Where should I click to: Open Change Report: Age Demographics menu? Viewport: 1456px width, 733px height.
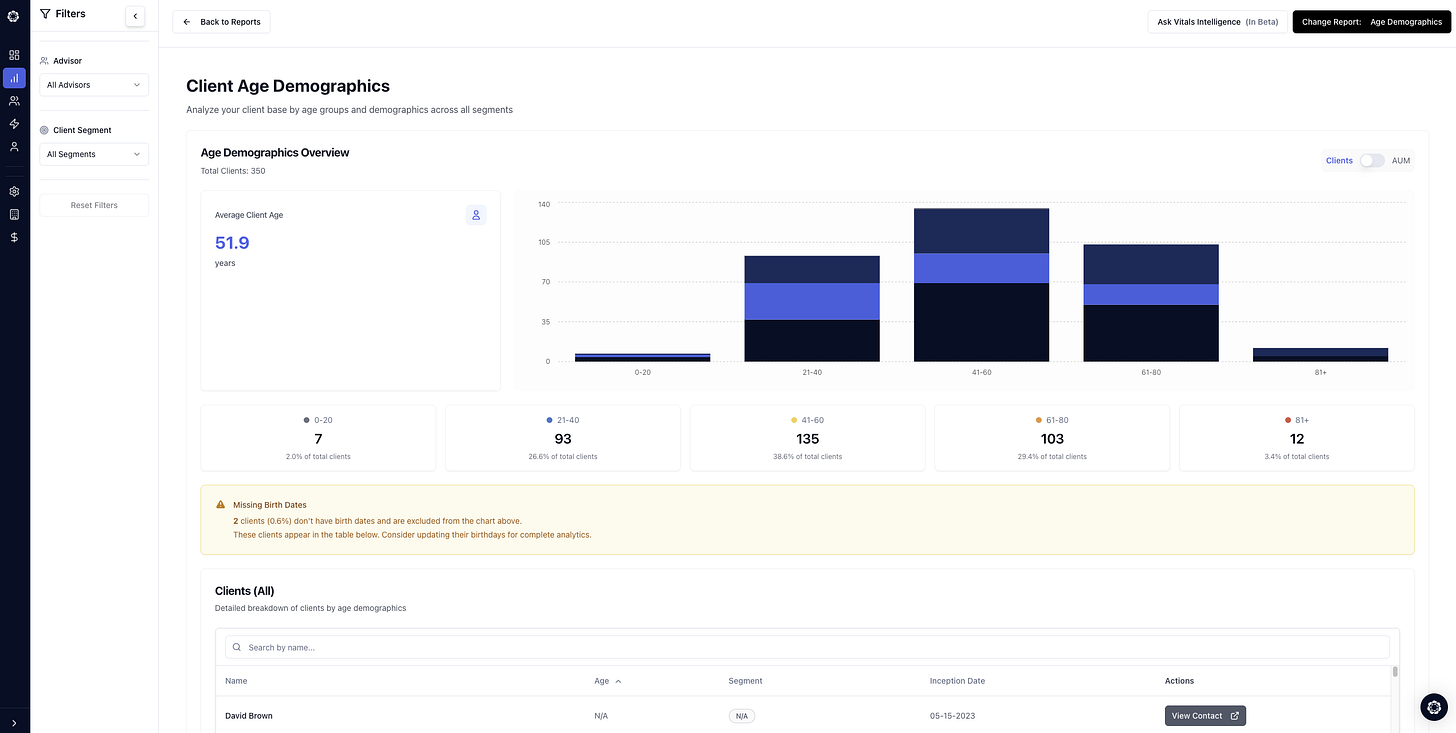tap(1371, 21)
